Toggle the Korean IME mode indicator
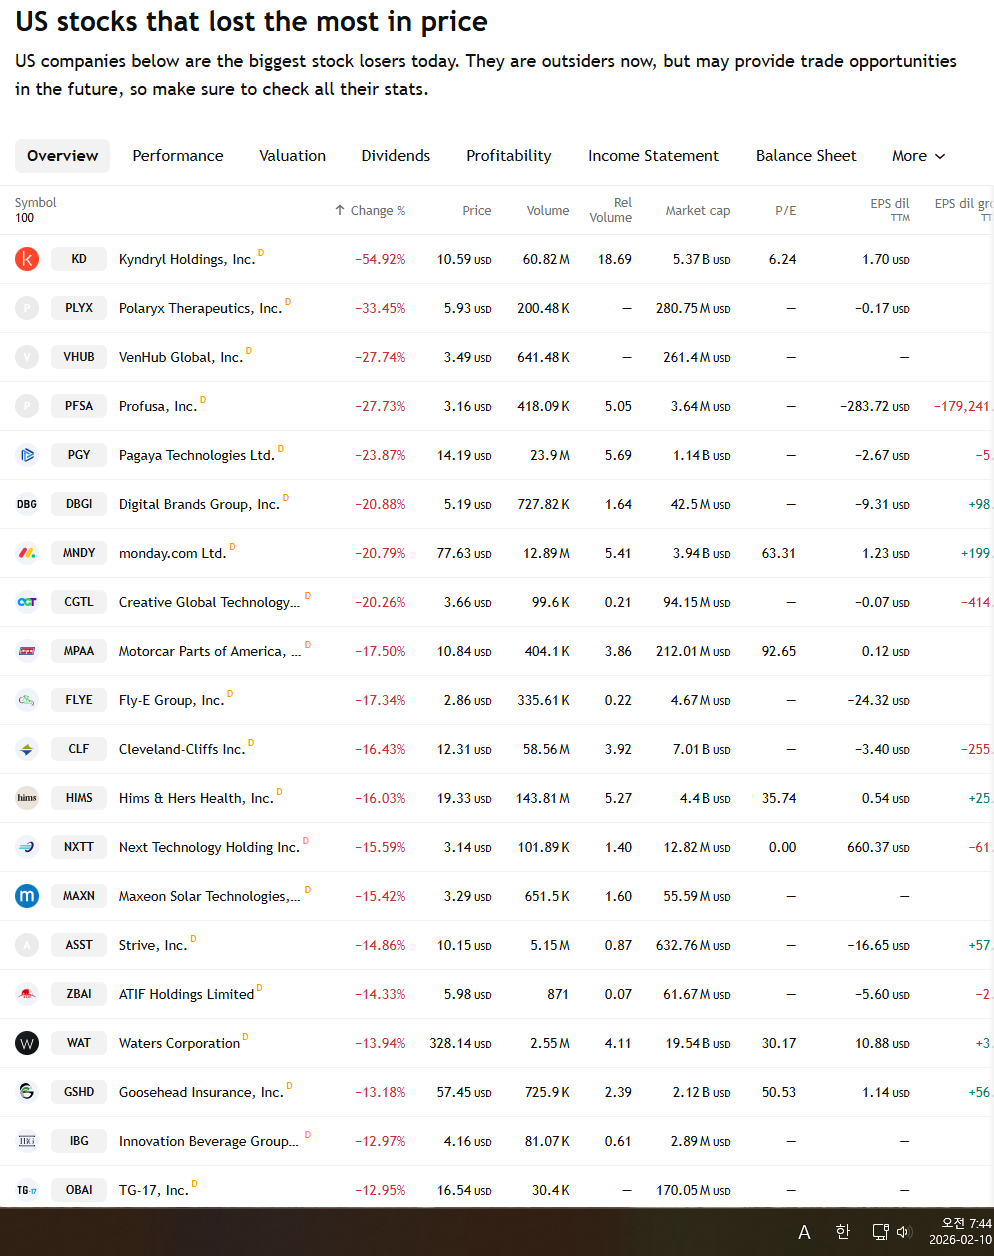Viewport: 994px width, 1256px height. coord(842,1232)
